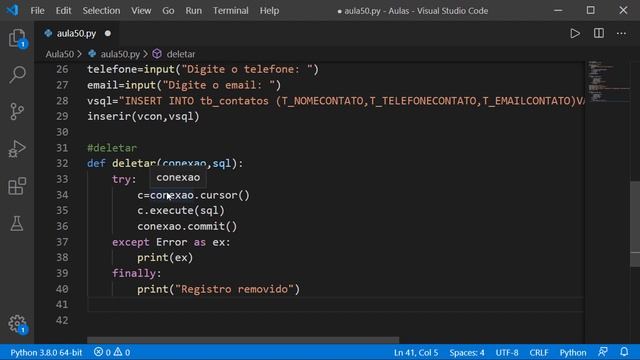The image size is (640, 360).
Task: Select Python 3.8.0 64-bit interpreter
Action: 46,352
